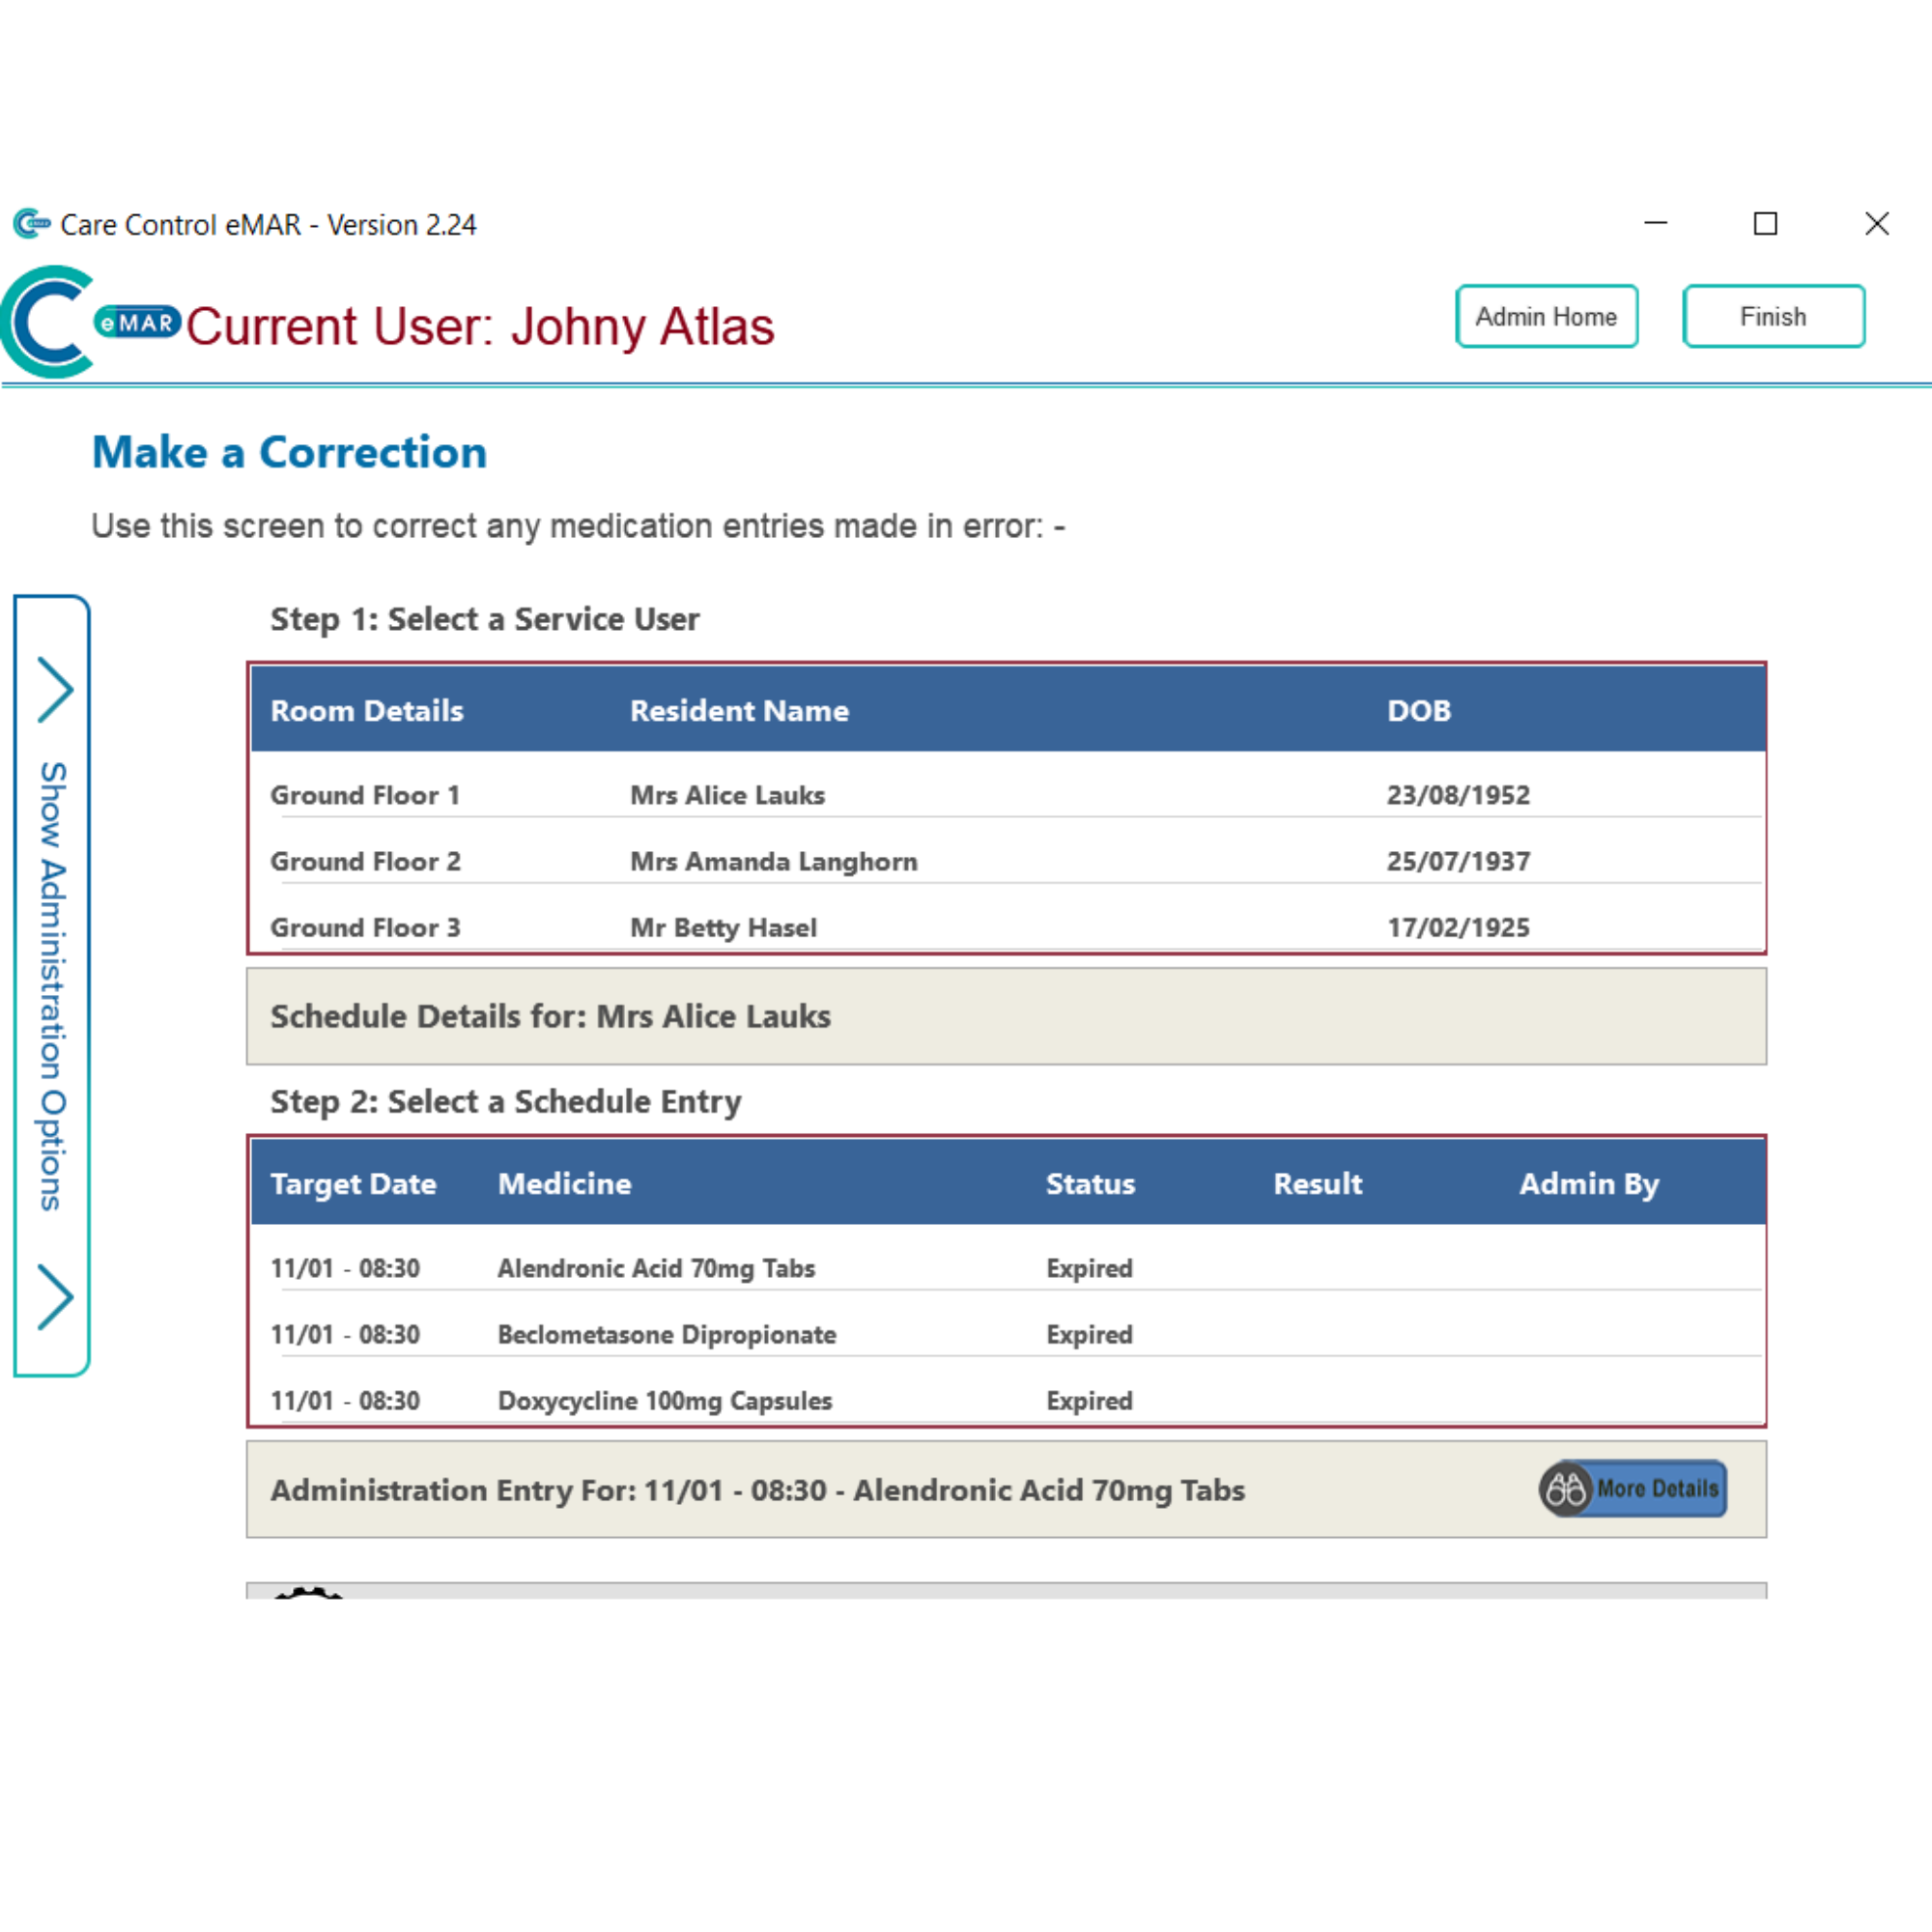The height and width of the screenshot is (1932, 1932).
Task: Click Status column header
Action: pos(1090,1183)
